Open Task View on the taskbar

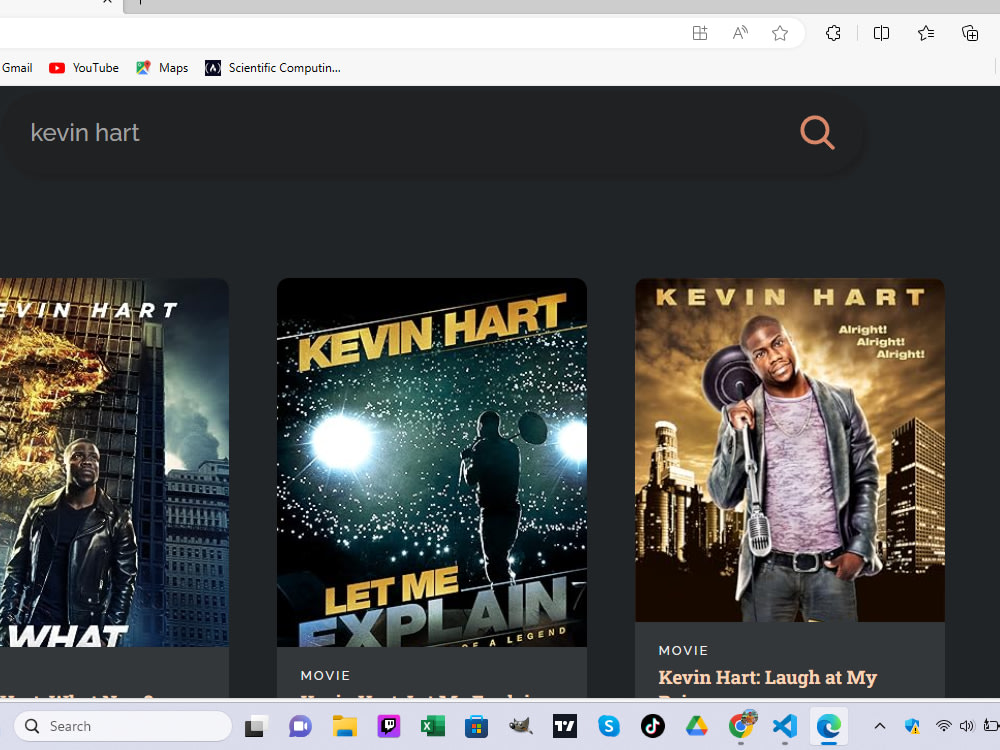(x=256, y=726)
